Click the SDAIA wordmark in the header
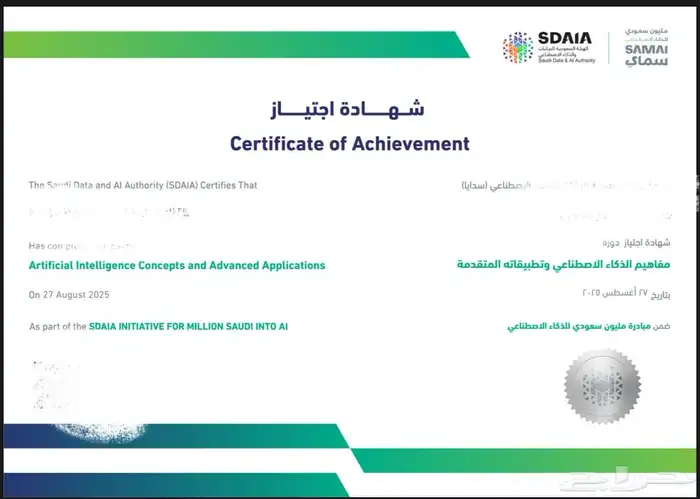The width and height of the screenshot is (700, 499). (566, 40)
